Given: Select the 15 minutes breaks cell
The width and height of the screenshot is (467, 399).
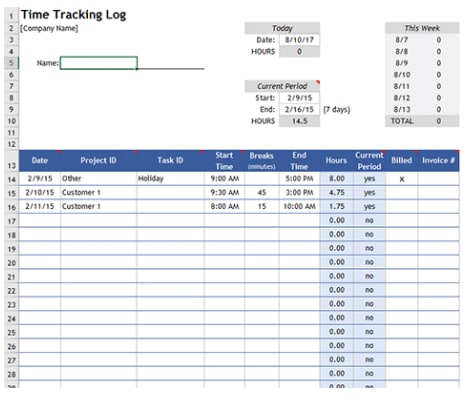Looking at the screenshot, I should point(262,207).
